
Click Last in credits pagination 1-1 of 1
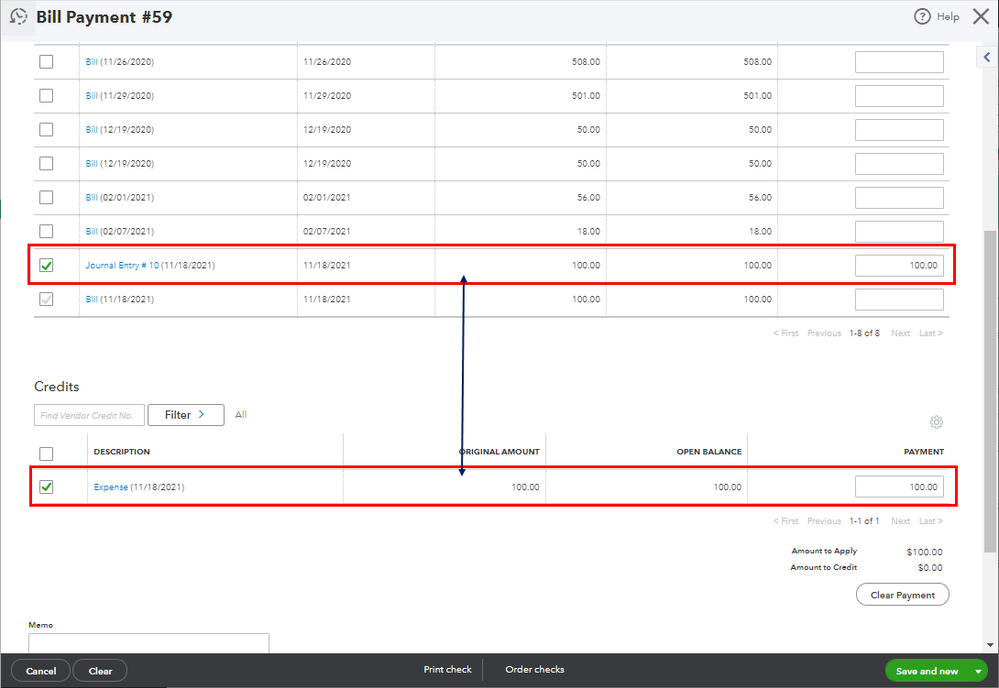930,521
